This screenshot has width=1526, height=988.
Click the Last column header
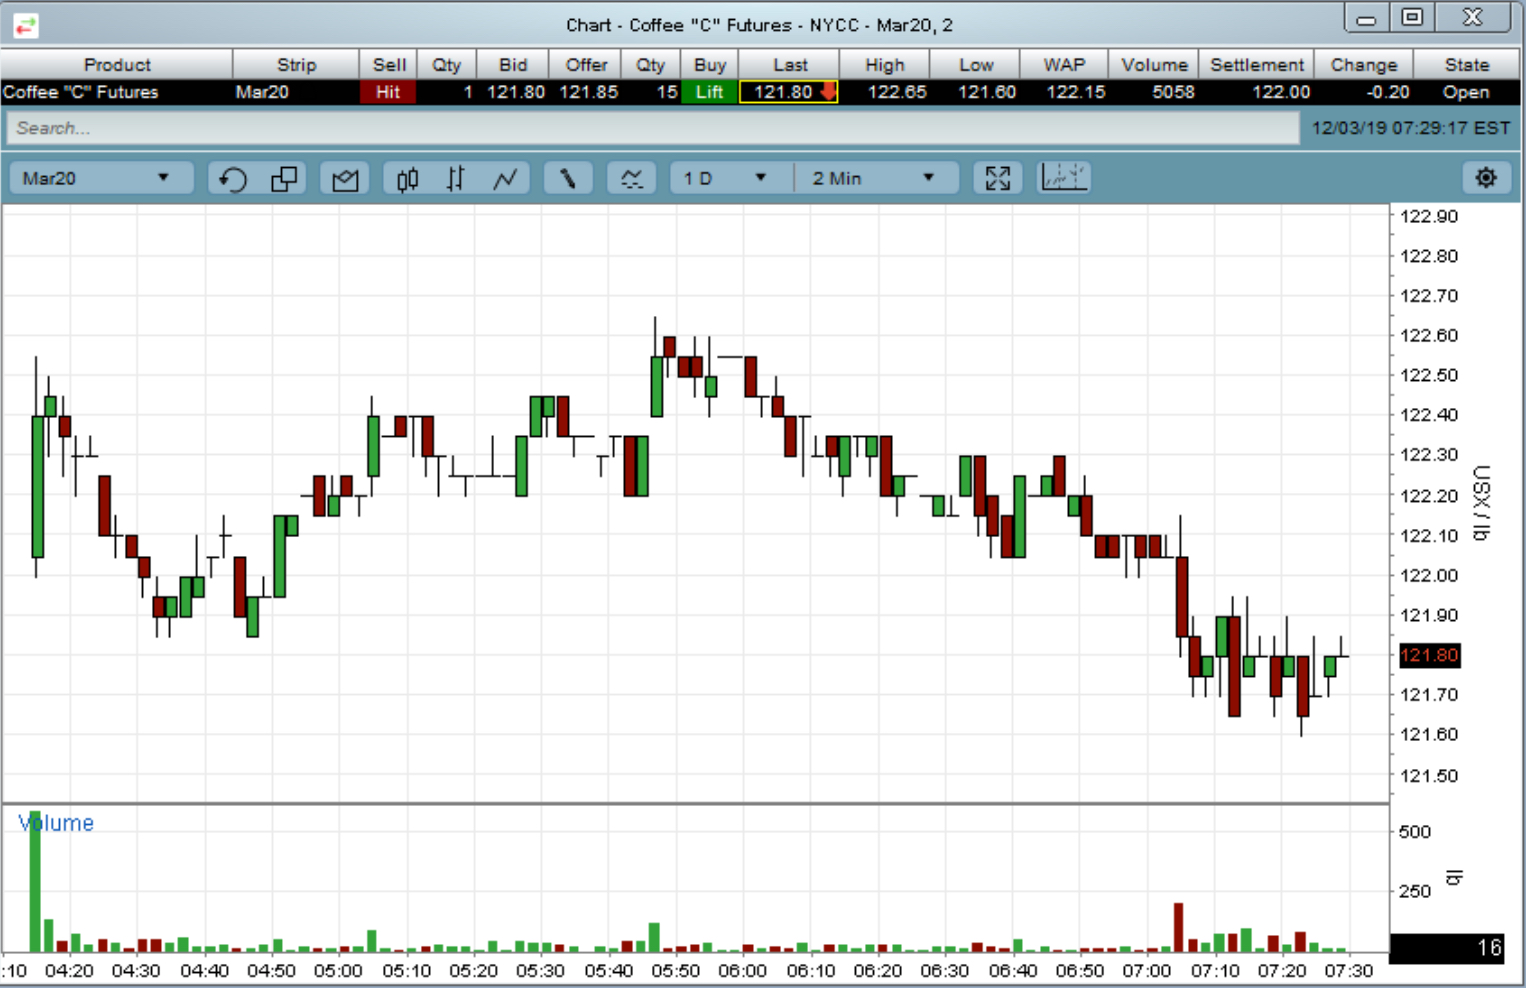(790, 65)
